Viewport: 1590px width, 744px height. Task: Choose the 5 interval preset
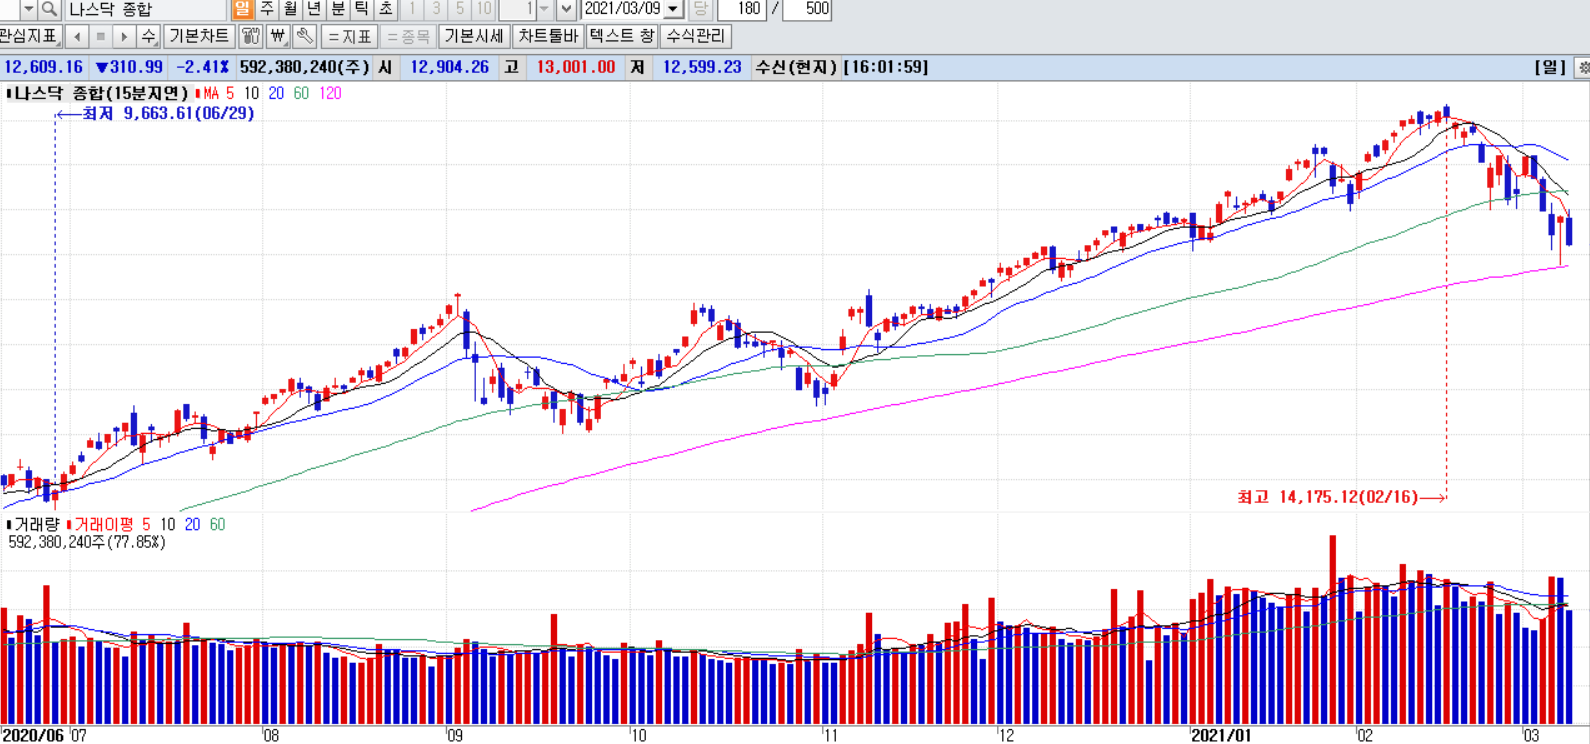click(x=460, y=9)
